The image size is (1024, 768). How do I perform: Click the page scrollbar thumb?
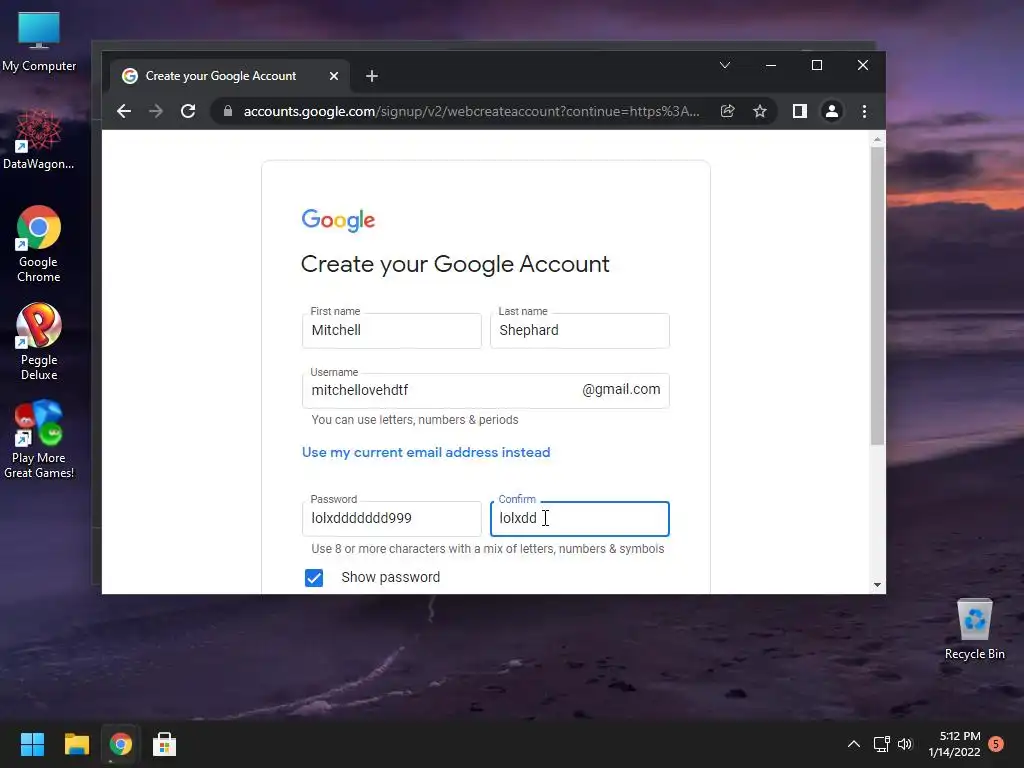877,296
